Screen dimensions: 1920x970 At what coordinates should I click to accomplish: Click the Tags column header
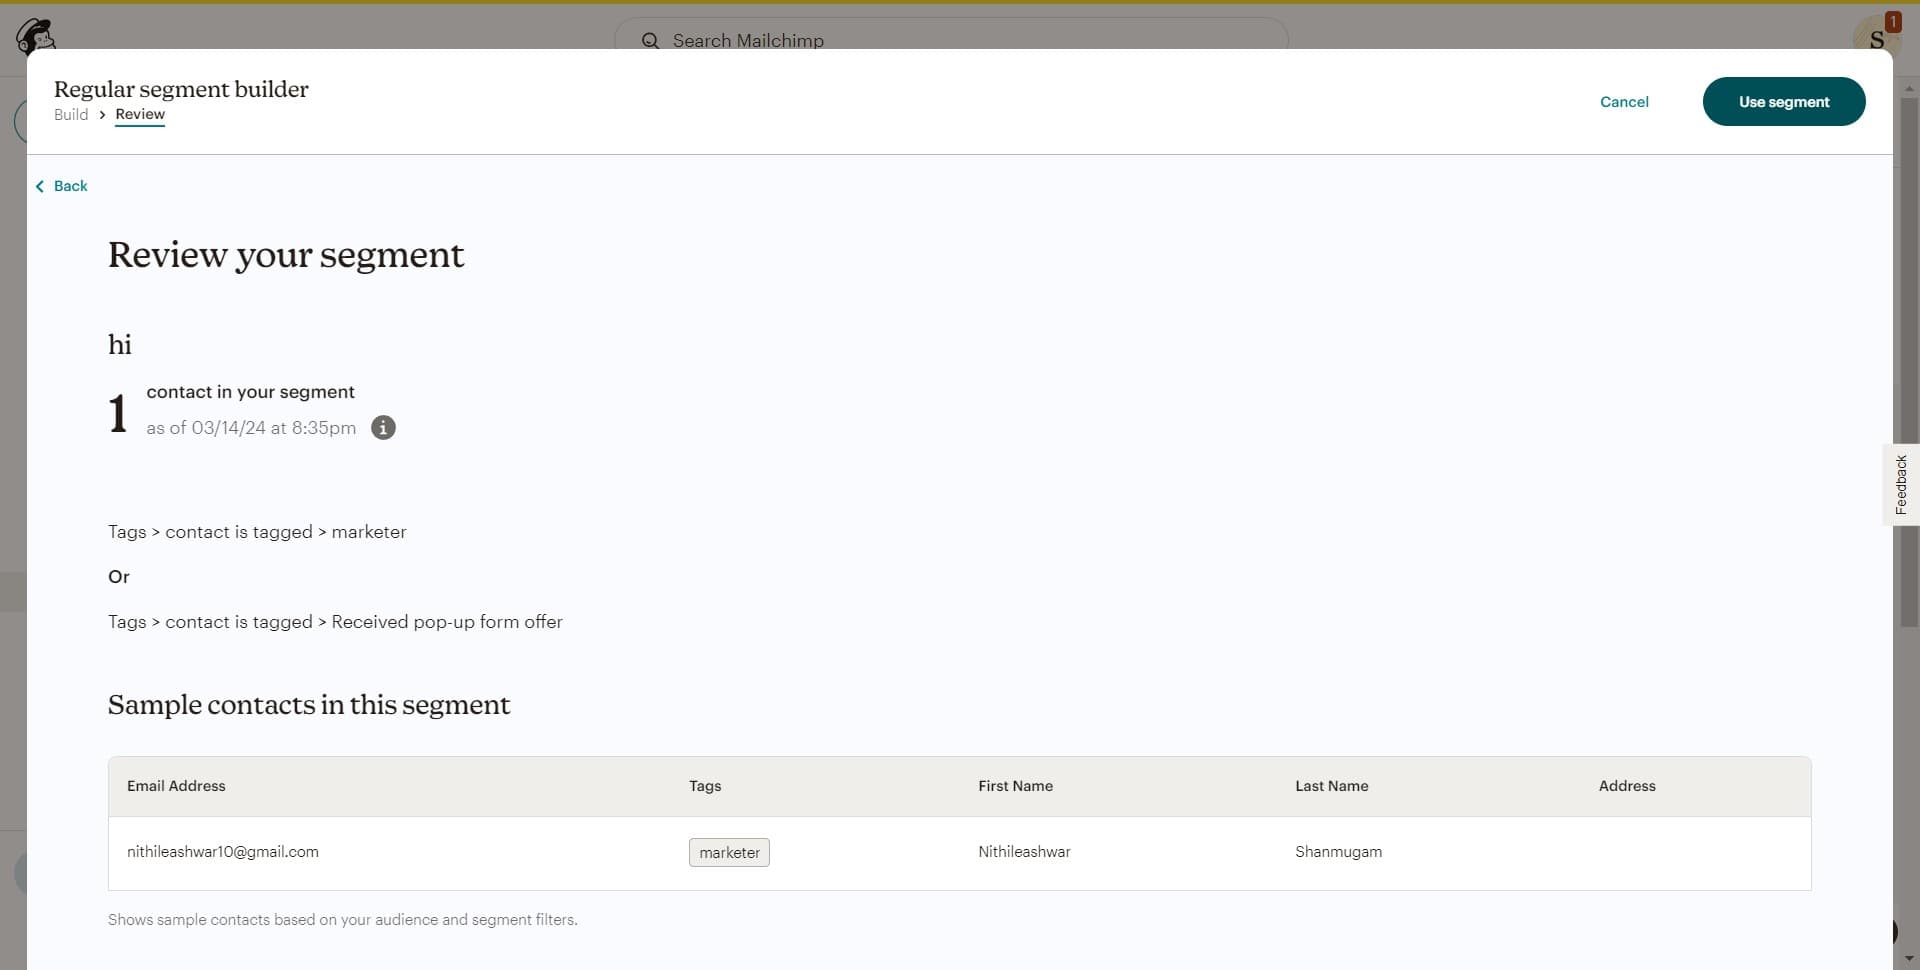[x=705, y=786]
